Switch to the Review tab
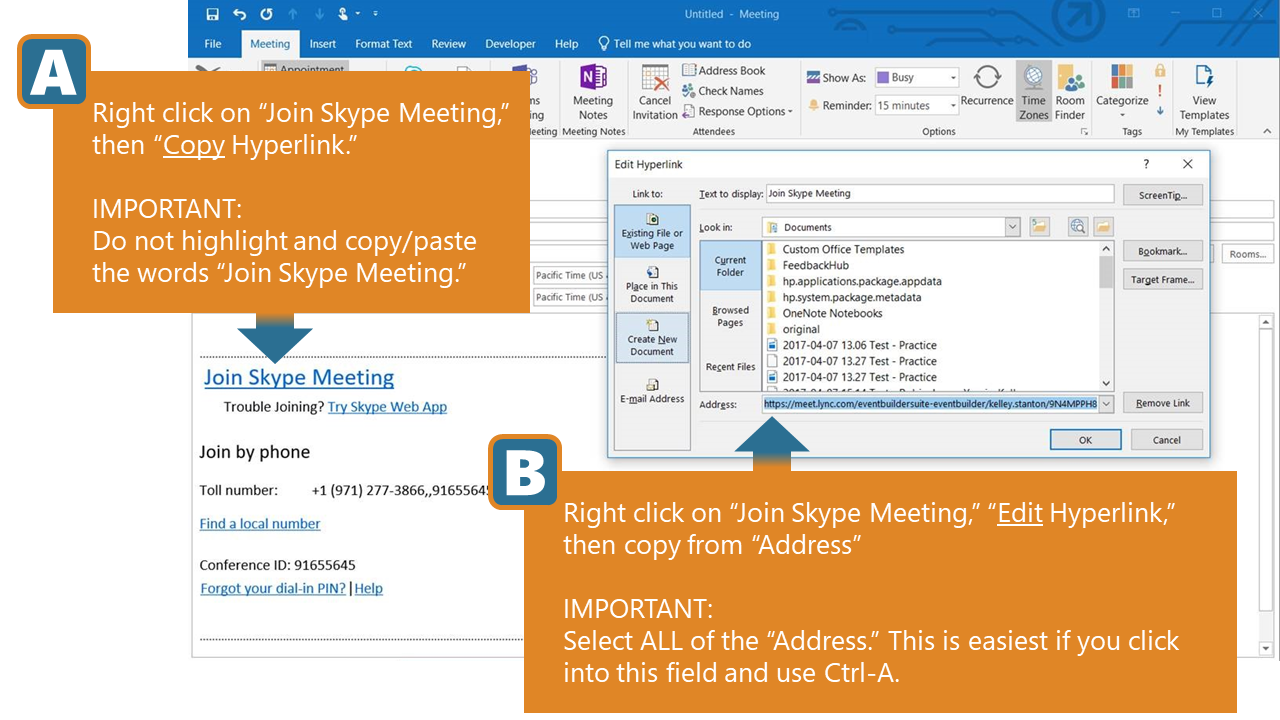Viewport: 1280px width, 720px height. click(x=449, y=44)
